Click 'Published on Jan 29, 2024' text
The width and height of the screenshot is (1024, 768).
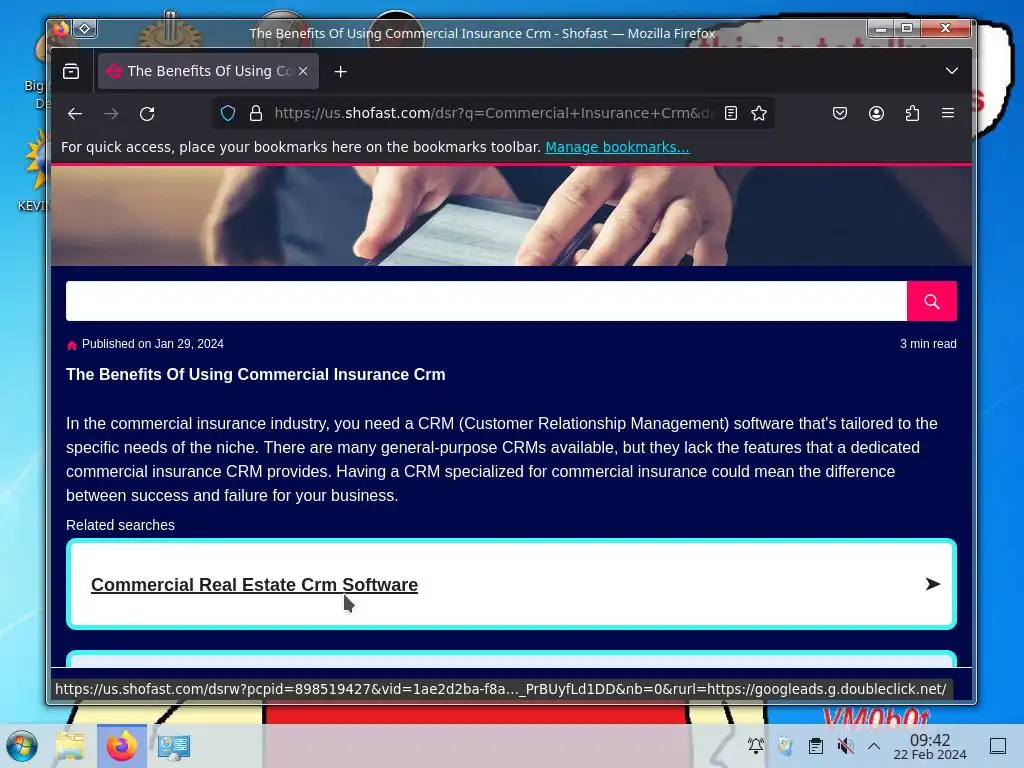(153, 344)
